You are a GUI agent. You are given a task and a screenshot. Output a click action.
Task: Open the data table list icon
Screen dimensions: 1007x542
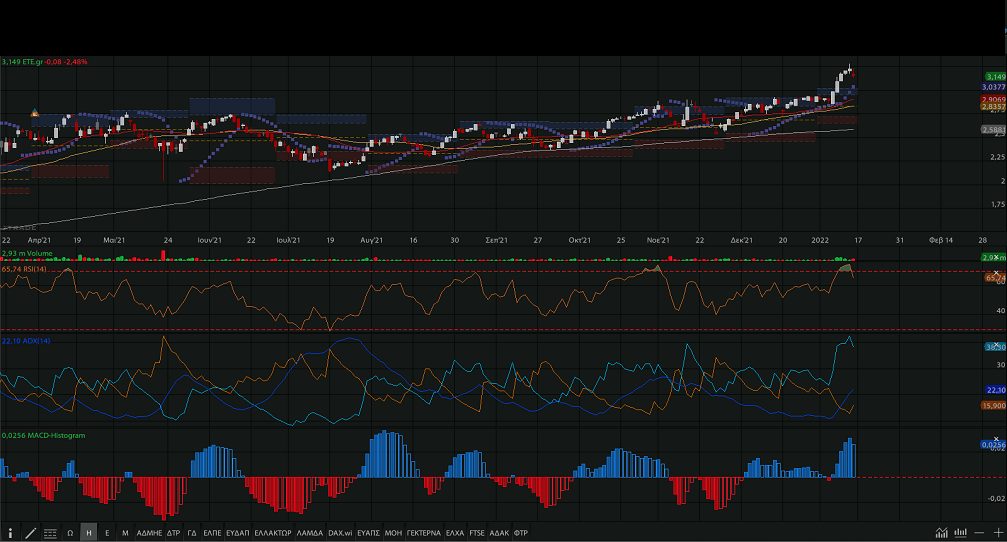pos(50,533)
